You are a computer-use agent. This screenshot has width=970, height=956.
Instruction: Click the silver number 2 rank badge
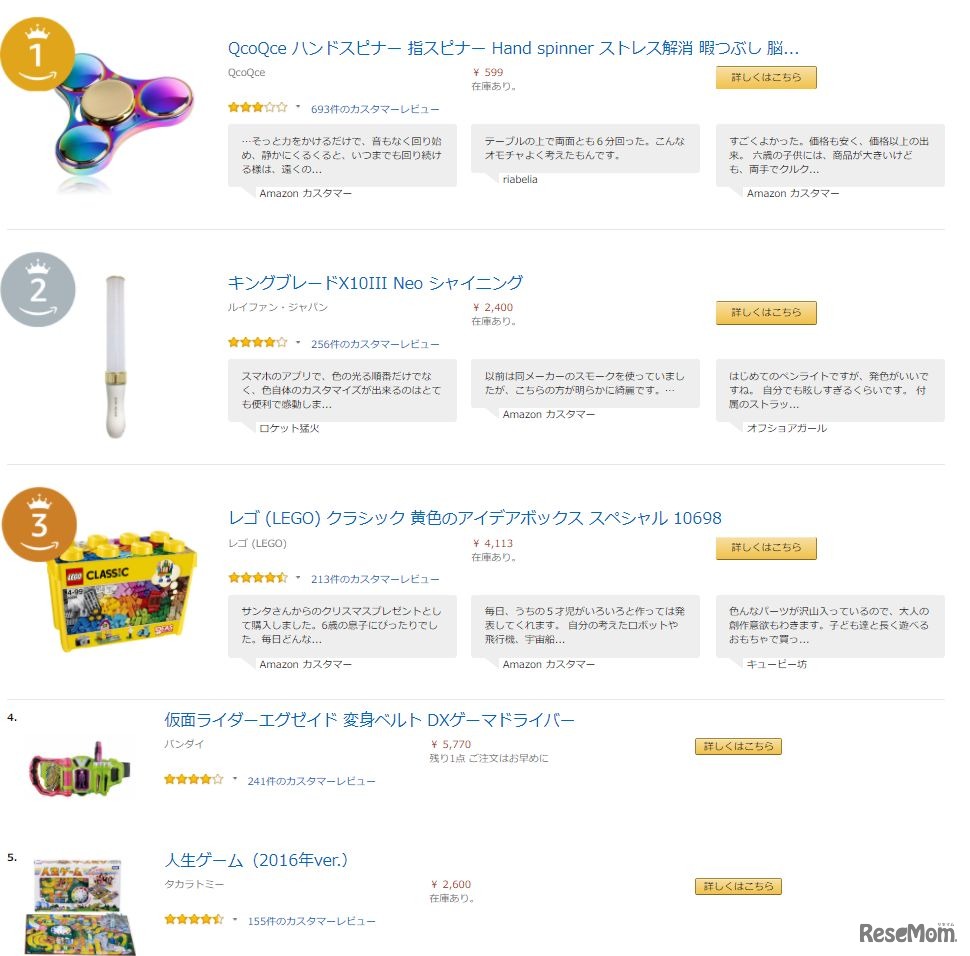(x=38, y=289)
